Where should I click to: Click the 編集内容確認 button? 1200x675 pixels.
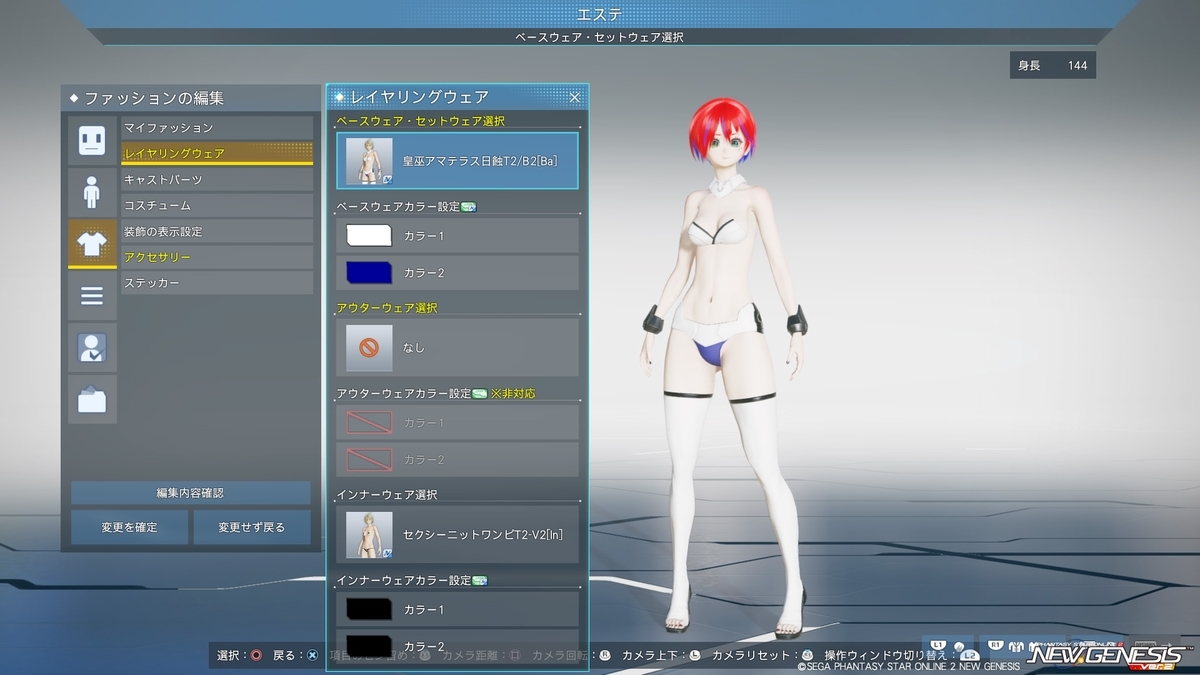coord(190,493)
